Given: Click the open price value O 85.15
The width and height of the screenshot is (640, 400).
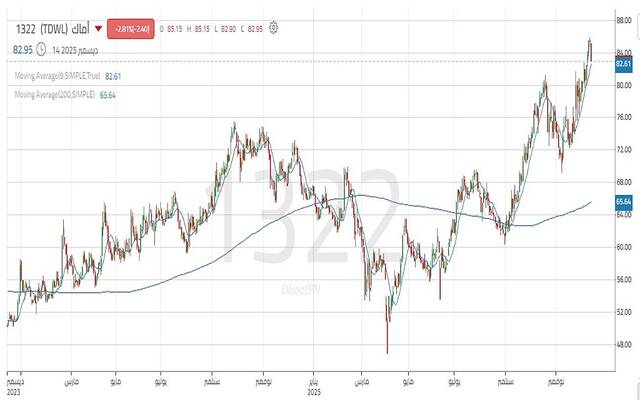Looking at the screenshot, I should click(174, 29).
